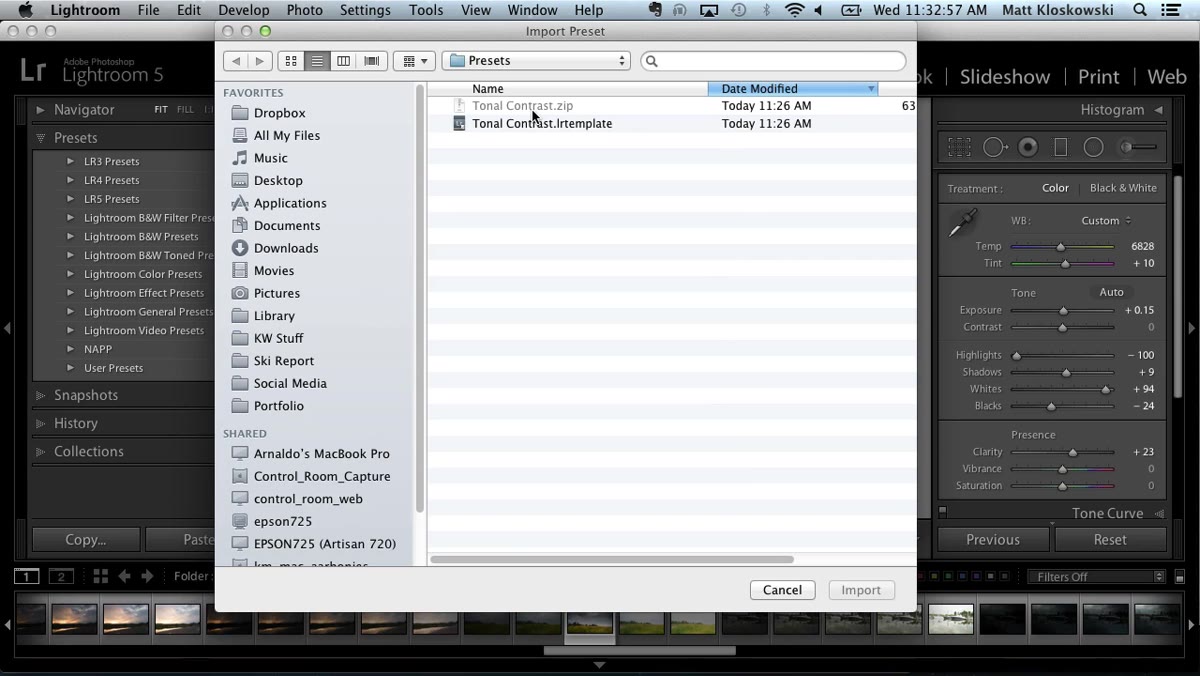Click the Tonal Contrast.lrtemplate file icon
Screen dimensions: 1200x676
pos(459,124)
